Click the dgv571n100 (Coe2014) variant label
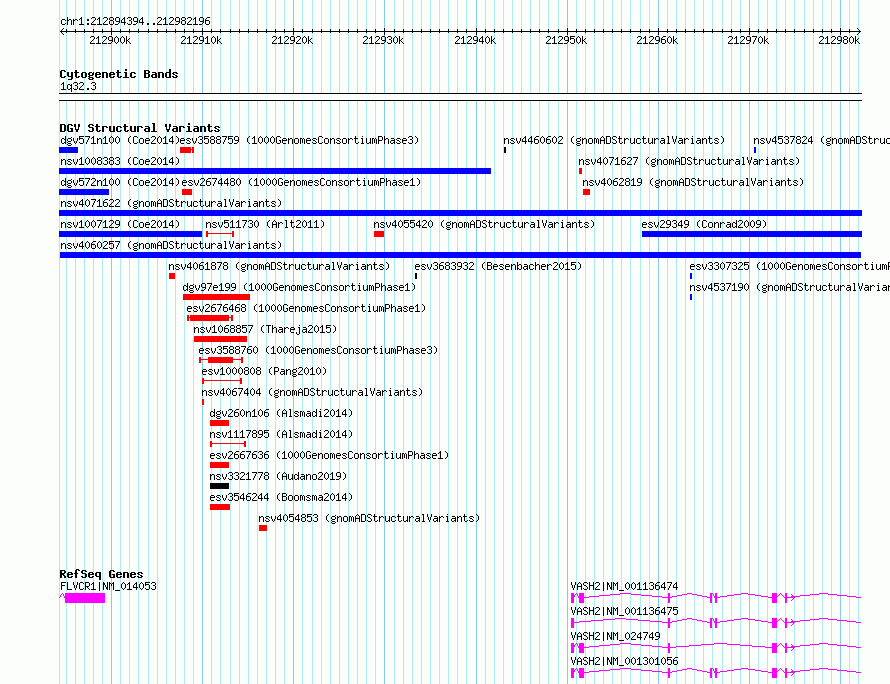This screenshot has height=684, width=890. [x=120, y=140]
